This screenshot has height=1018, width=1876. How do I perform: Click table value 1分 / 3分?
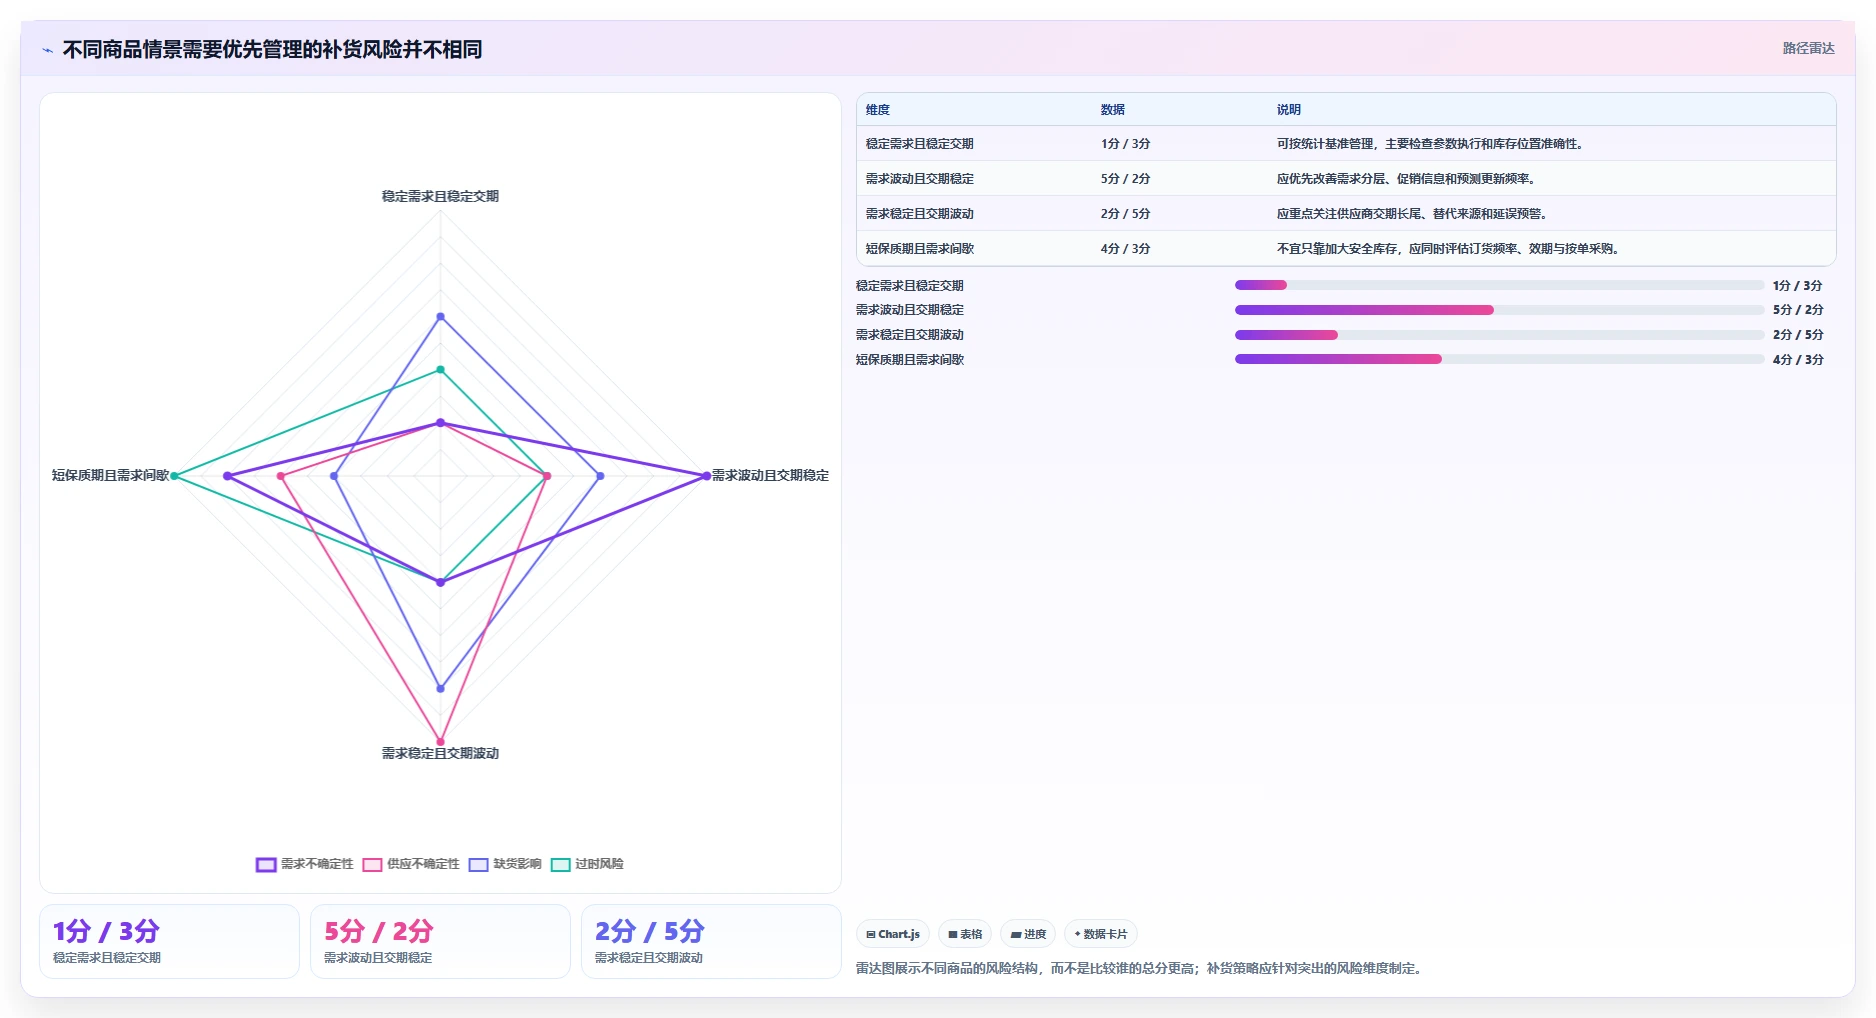1125,144
